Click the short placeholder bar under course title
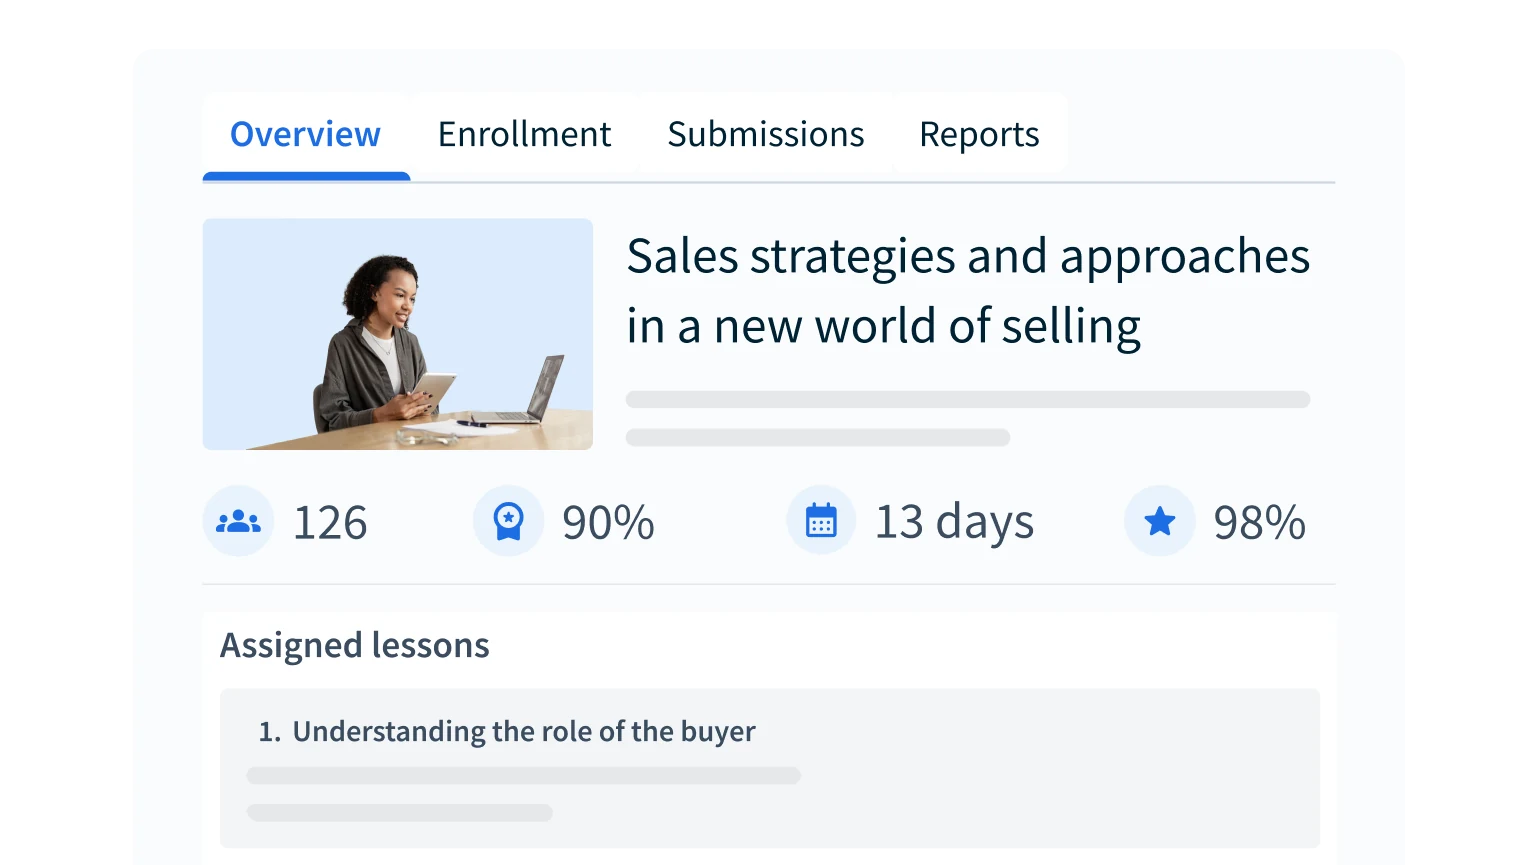Image resolution: width=1537 pixels, height=865 pixels. pos(817,438)
